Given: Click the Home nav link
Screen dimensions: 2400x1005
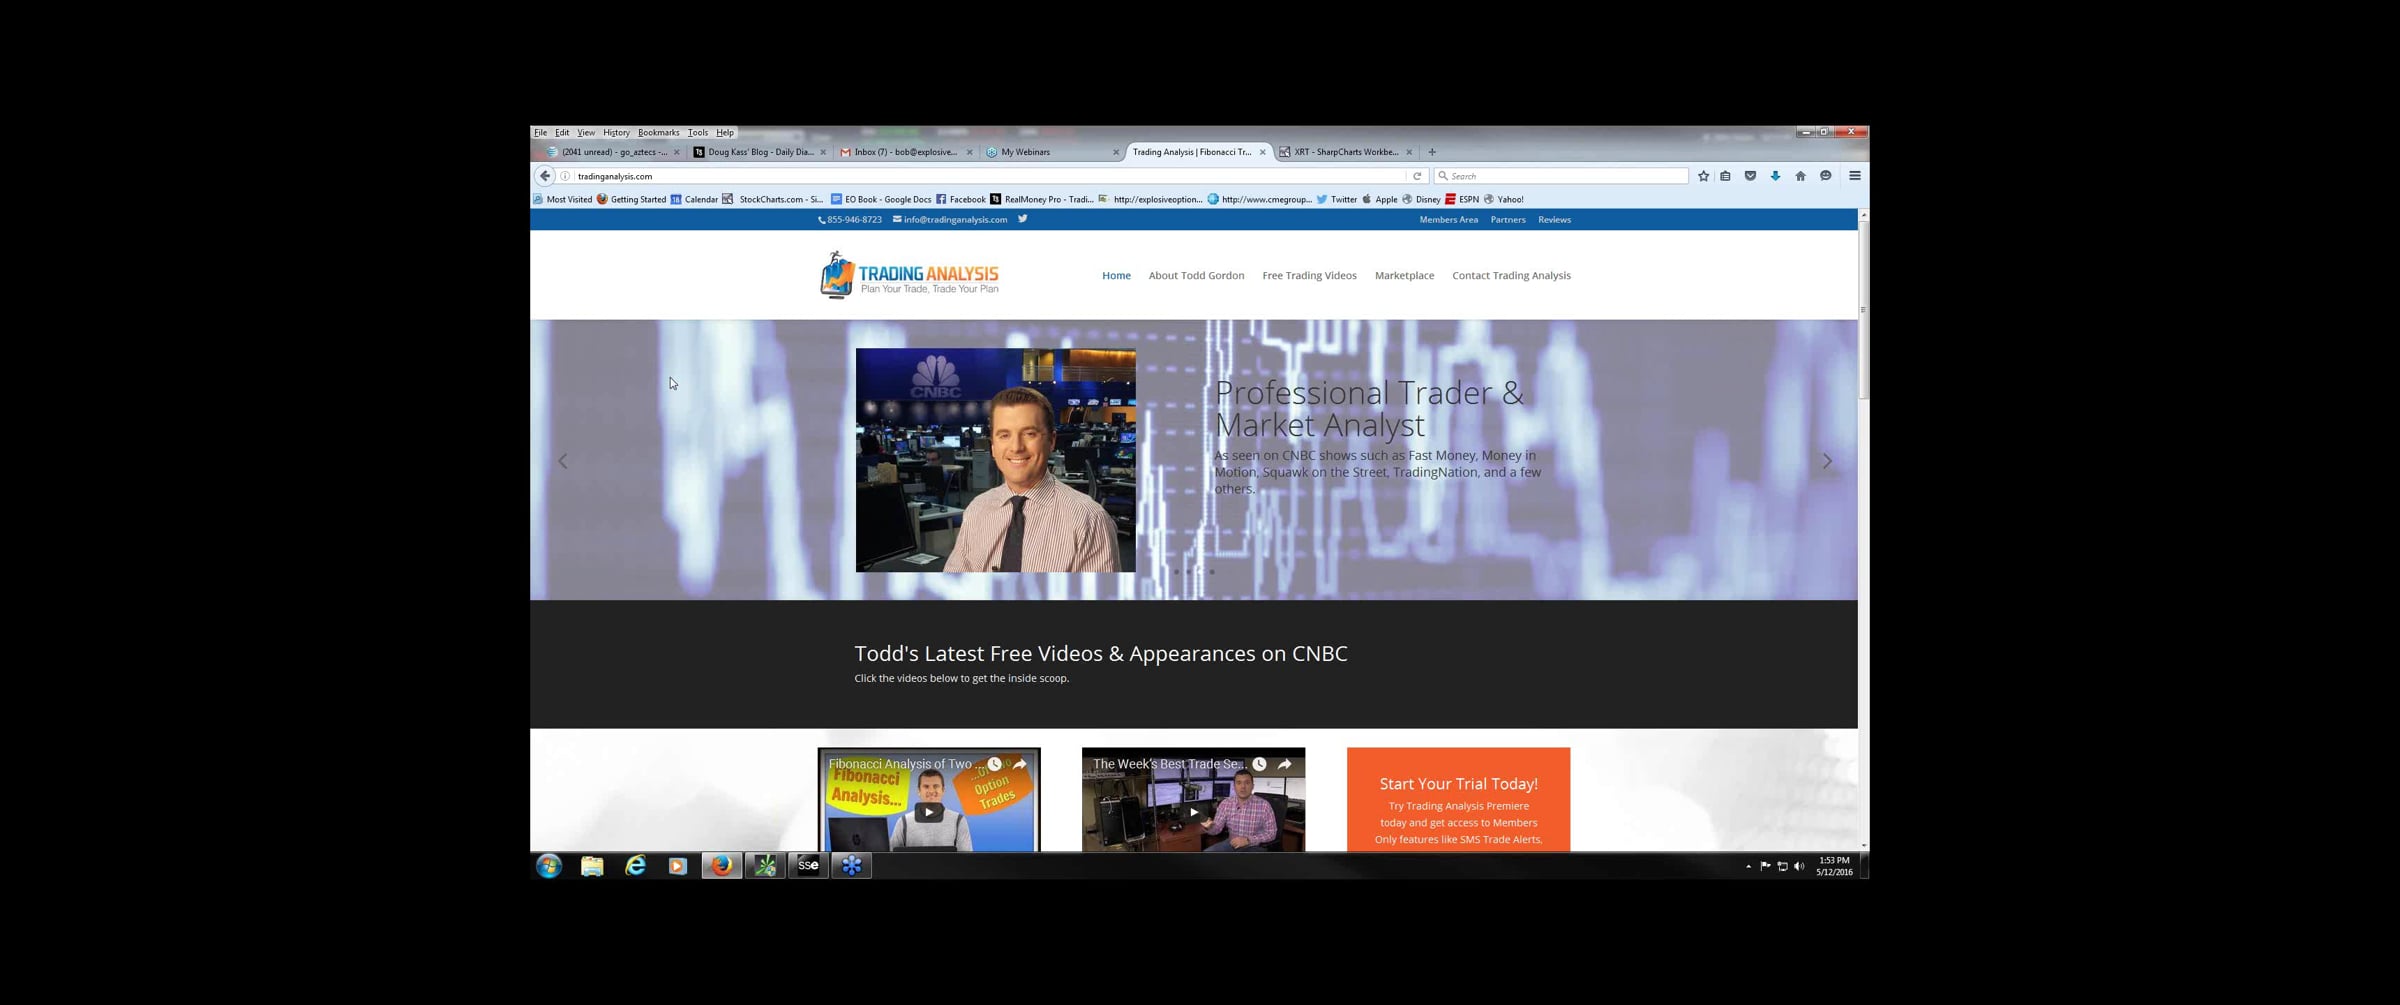Looking at the screenshot, I should click(x=1116, y=275).
